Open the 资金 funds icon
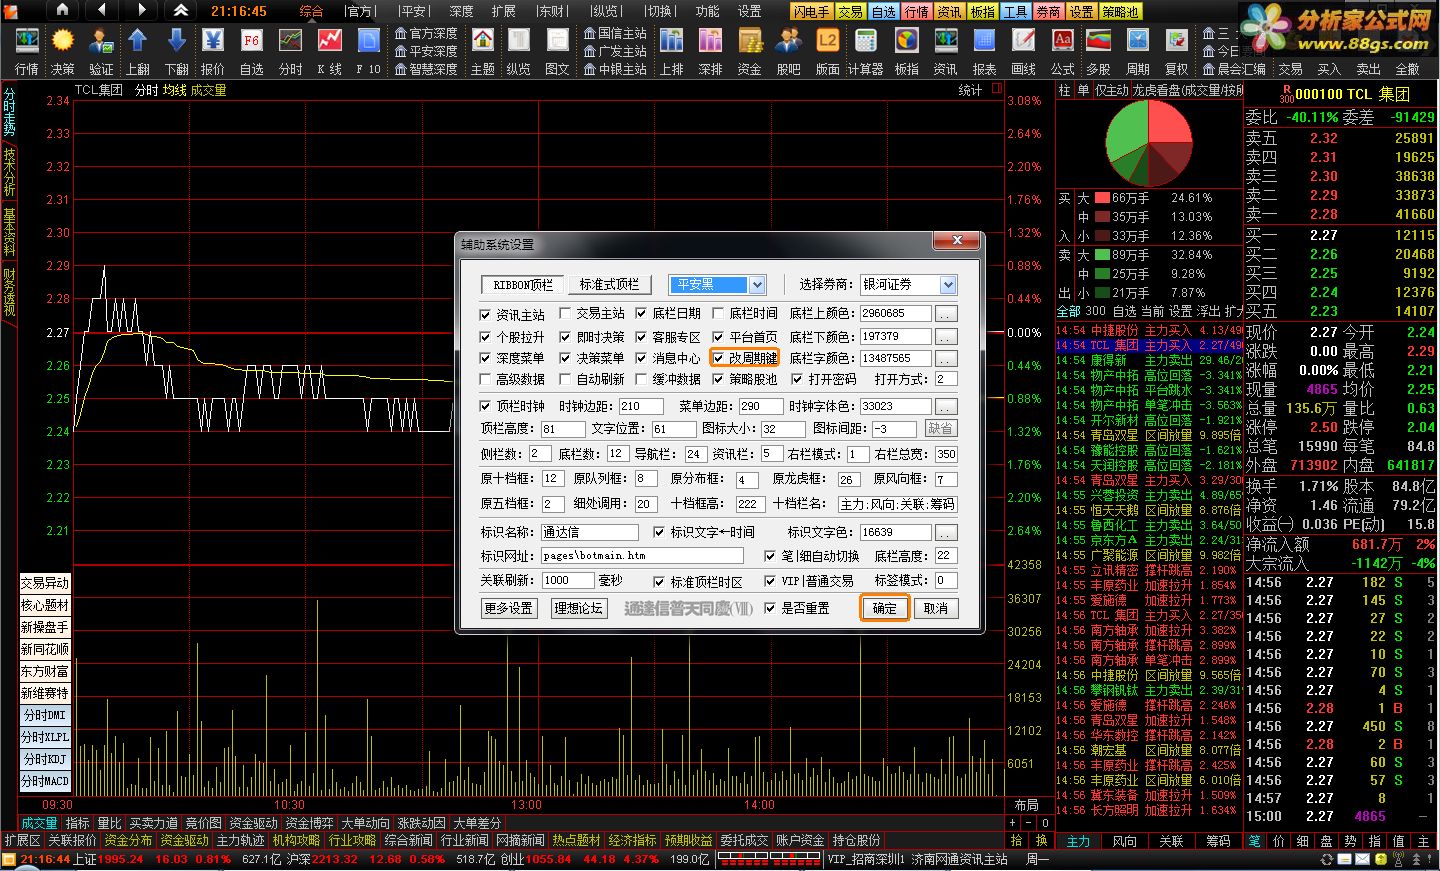The image size is (1440, 871). (750, 51)
